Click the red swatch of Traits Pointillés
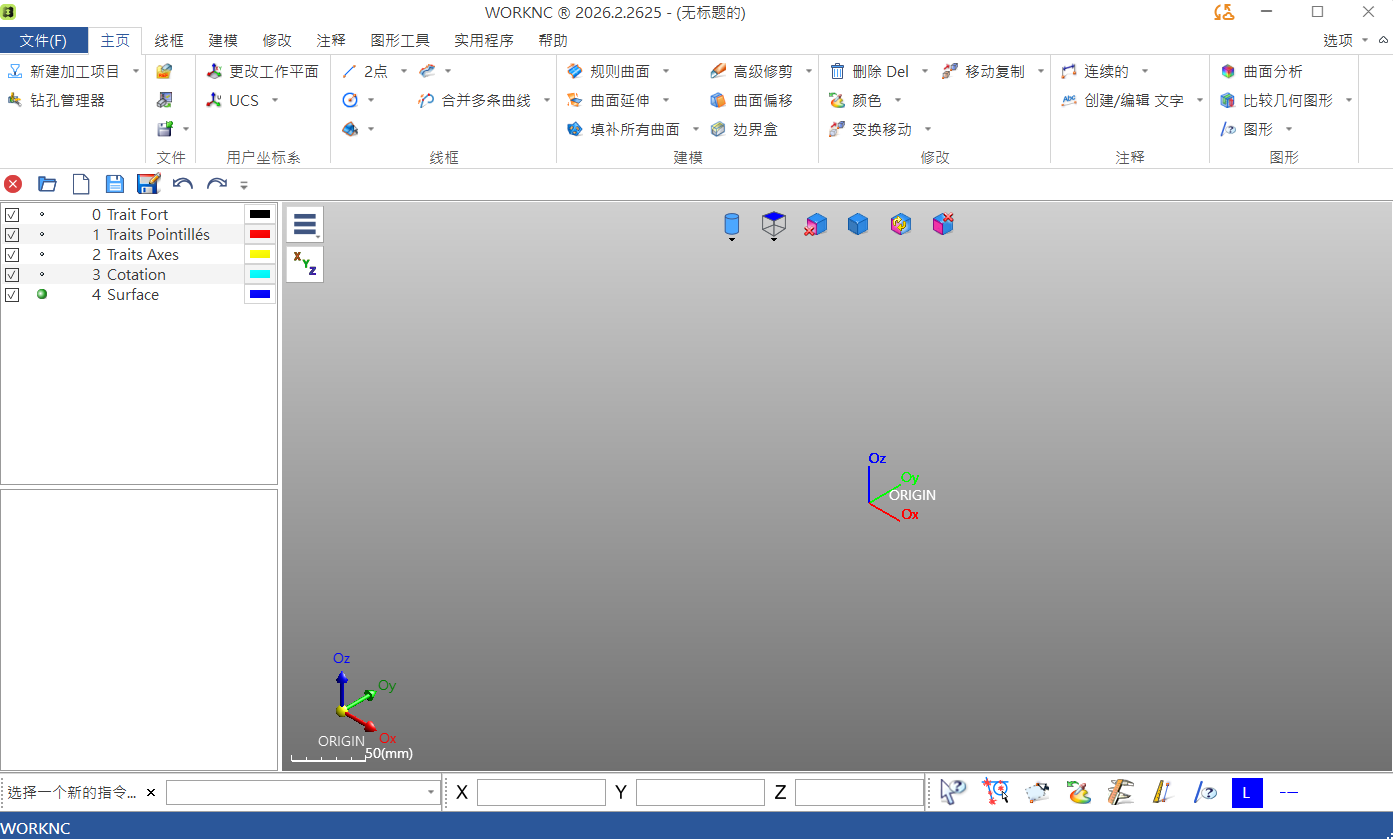The height and width of the screenshot is (839, 1393). [x=260, y=235]
